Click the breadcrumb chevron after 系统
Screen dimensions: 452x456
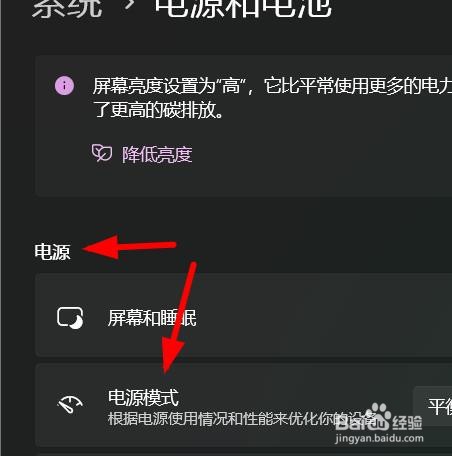129,5
